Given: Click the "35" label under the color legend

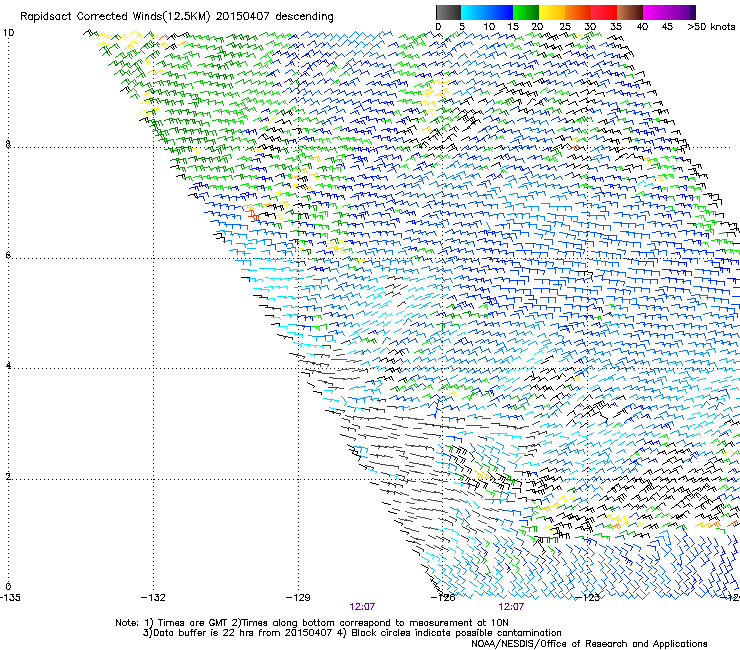Looking at the screenshot, I should (616, 27).
